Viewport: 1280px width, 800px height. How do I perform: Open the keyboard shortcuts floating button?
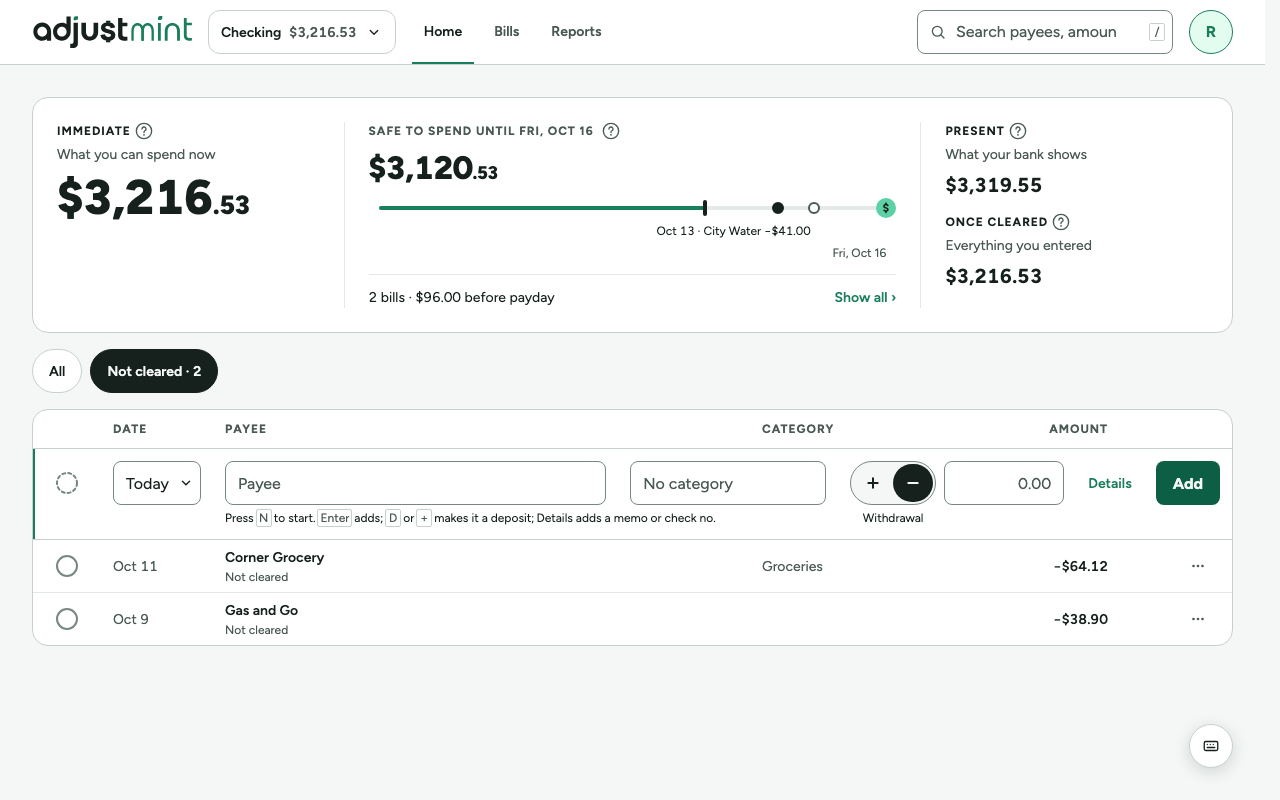tap(1211, 746)
